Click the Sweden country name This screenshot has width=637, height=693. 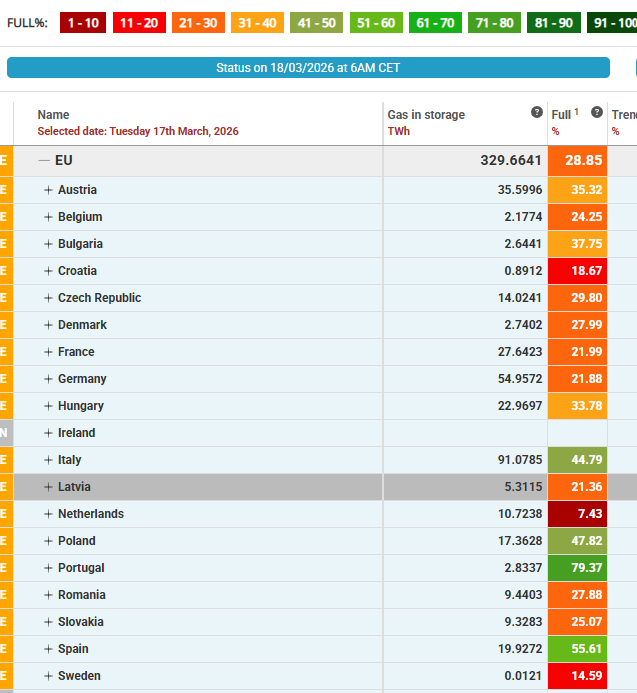pyautogui.click(x=79, y=676)
